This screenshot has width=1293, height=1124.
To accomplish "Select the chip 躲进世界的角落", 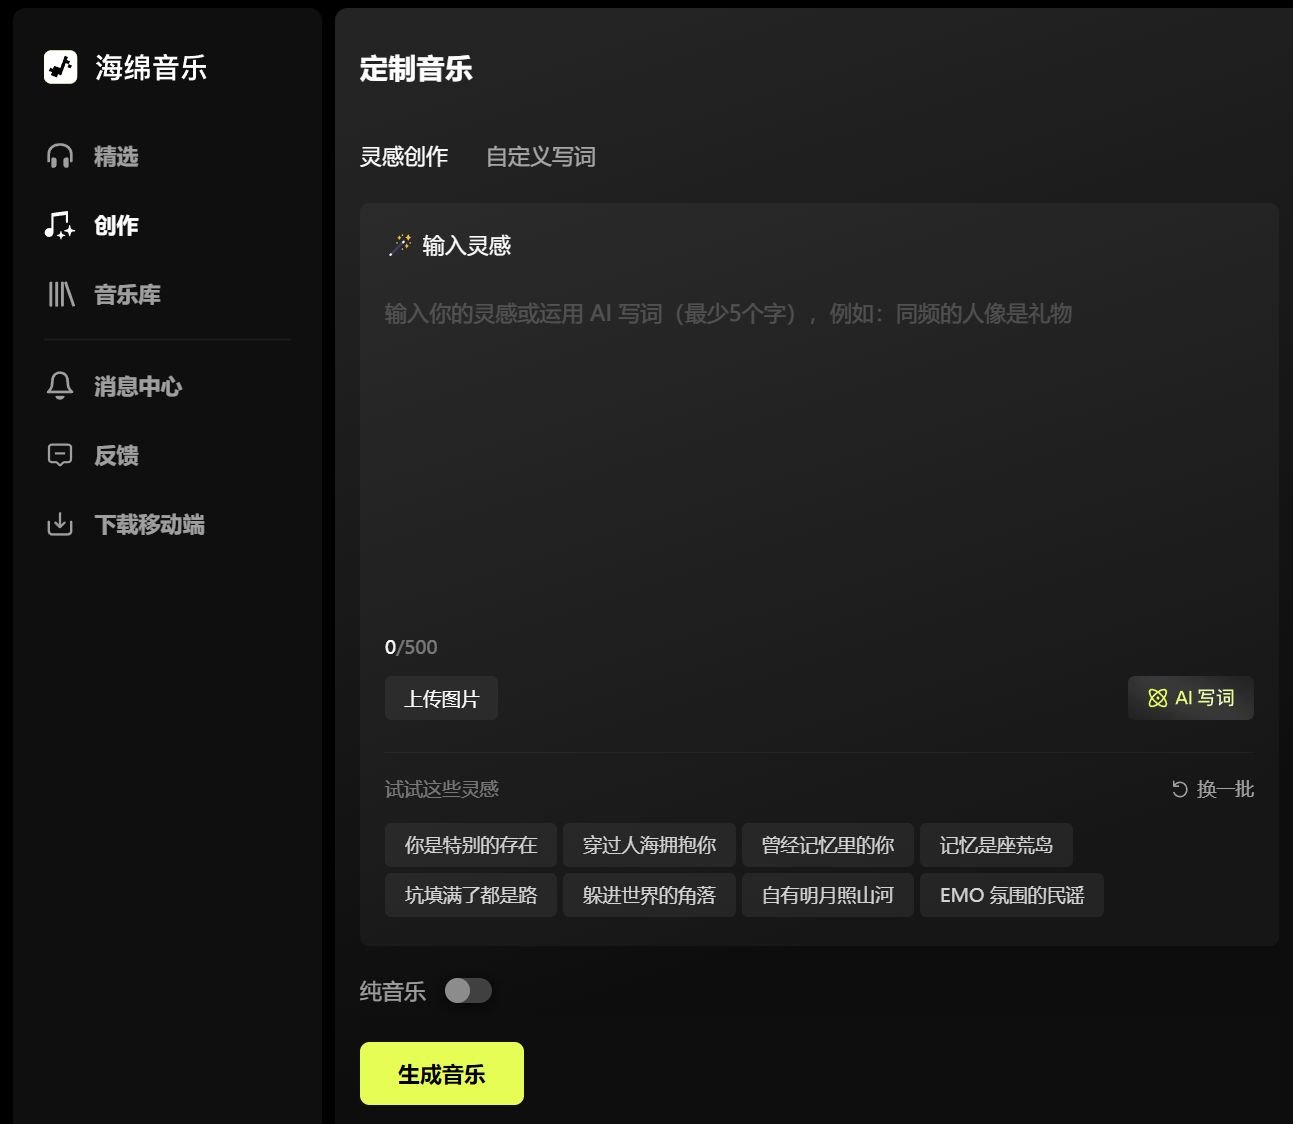I will [x=648, y=895].
